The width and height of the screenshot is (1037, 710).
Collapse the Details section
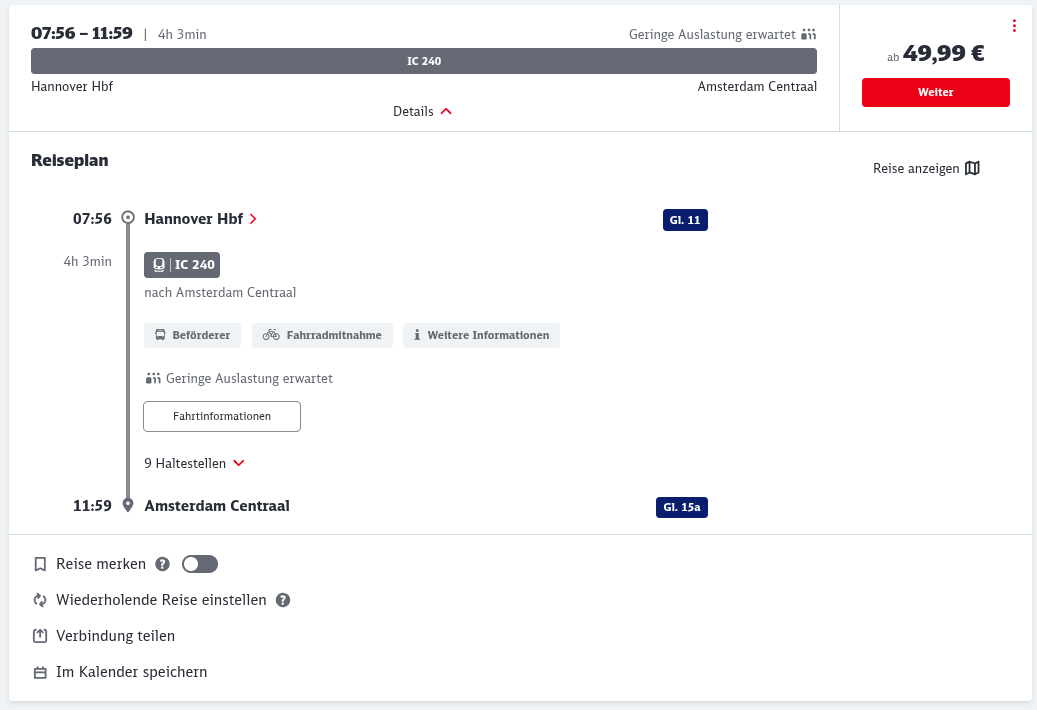pyautogui.click(x=423, y=112)
